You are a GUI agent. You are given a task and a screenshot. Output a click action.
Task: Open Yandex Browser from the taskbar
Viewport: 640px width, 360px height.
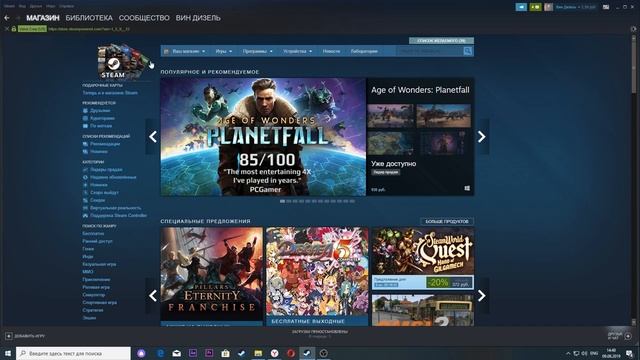point(274,353)
